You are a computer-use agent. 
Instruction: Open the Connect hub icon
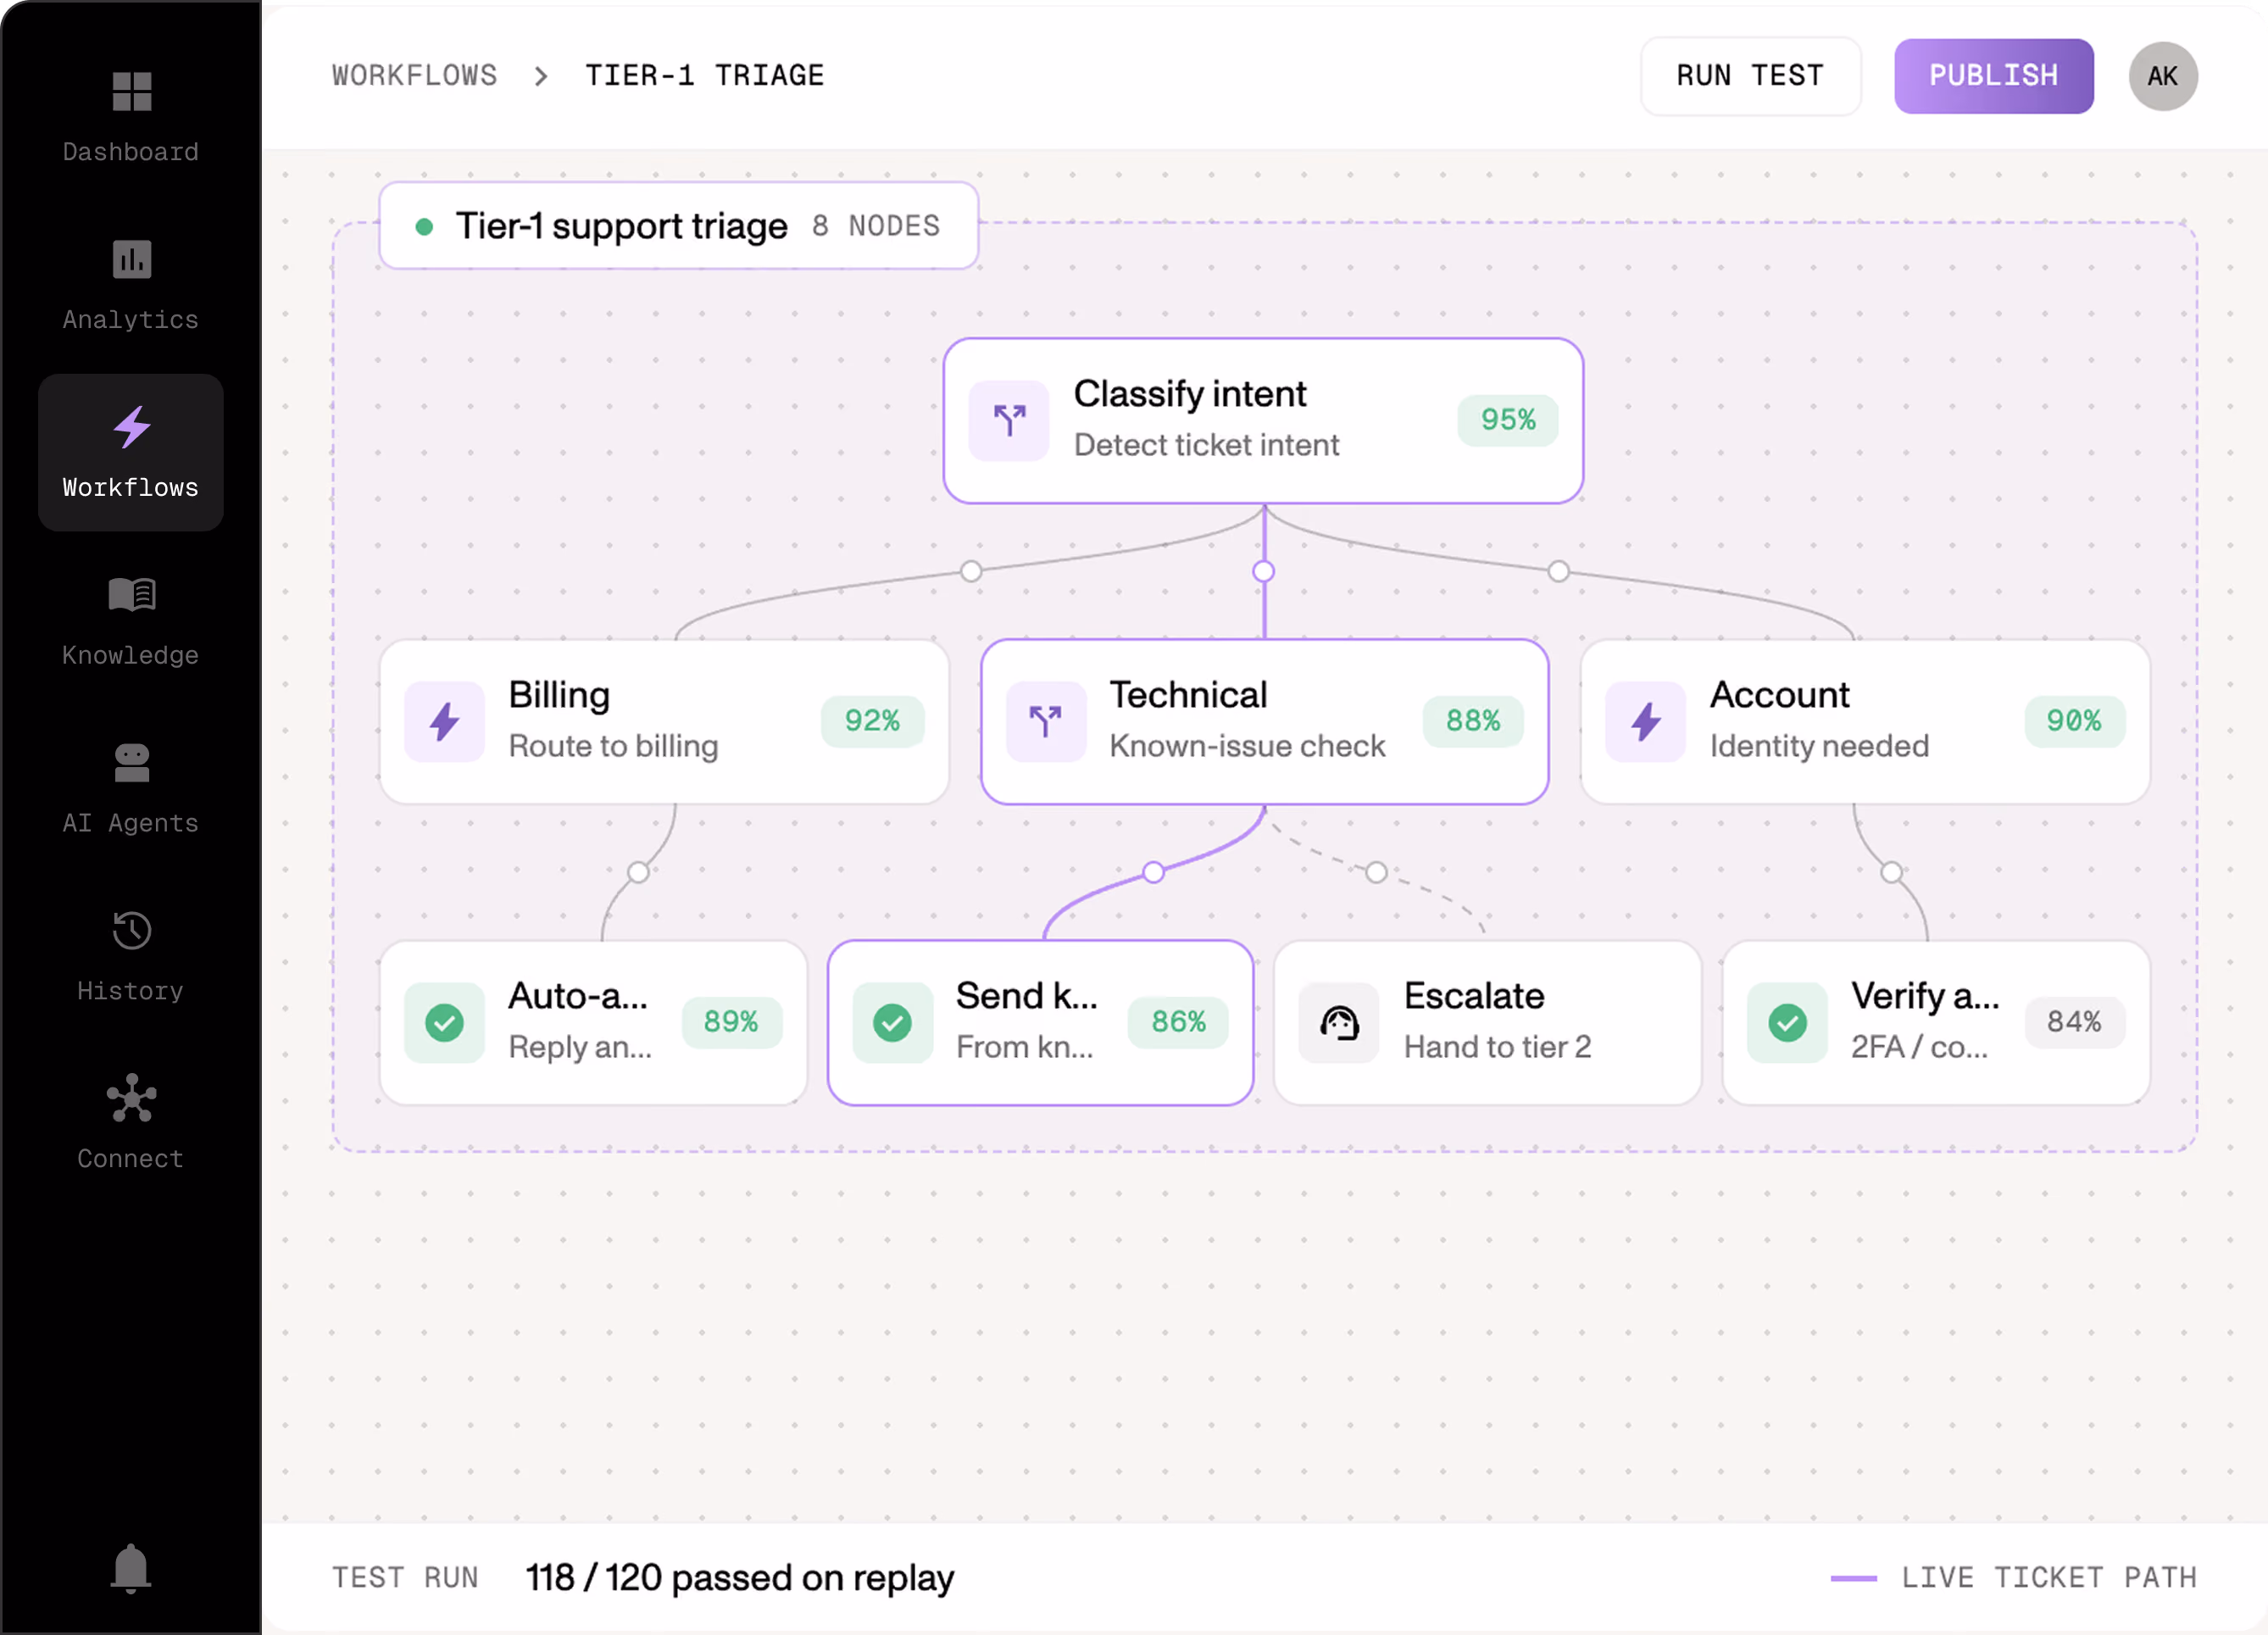pyautogui.click(x=131, y=1098)
